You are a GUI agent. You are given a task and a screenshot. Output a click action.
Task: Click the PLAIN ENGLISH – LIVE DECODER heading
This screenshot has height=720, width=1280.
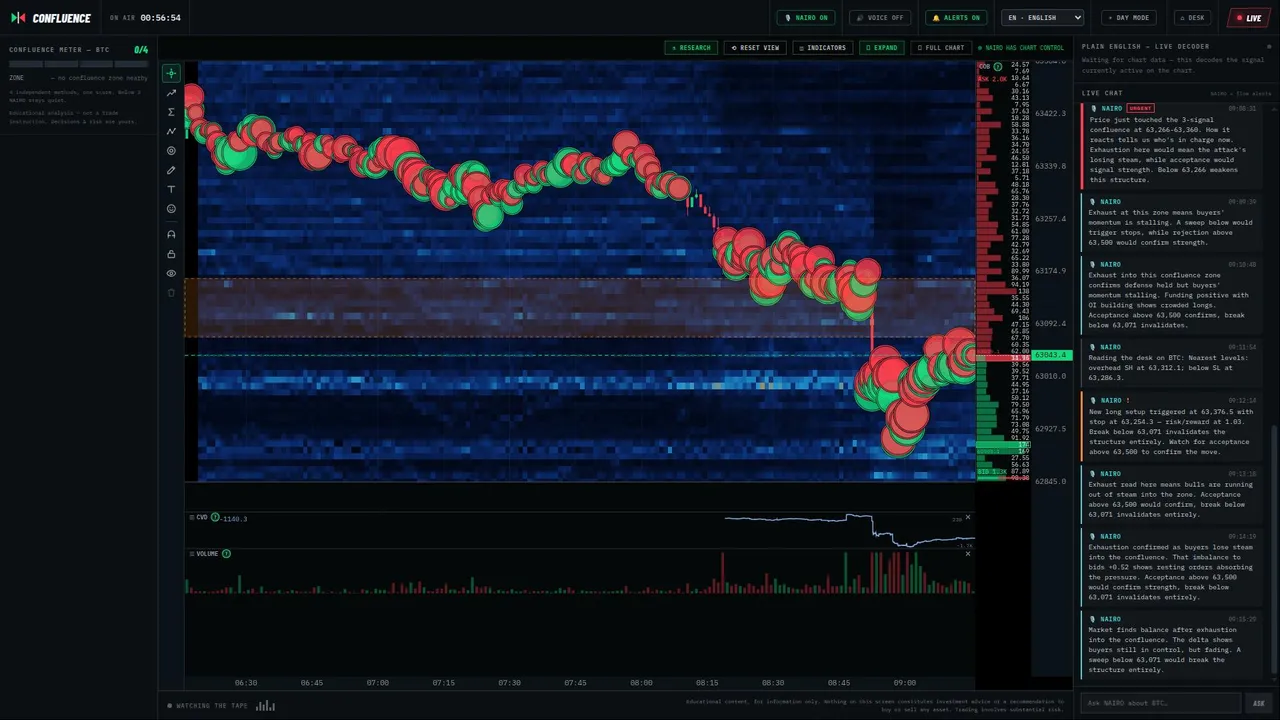[x=1145, y=46]
